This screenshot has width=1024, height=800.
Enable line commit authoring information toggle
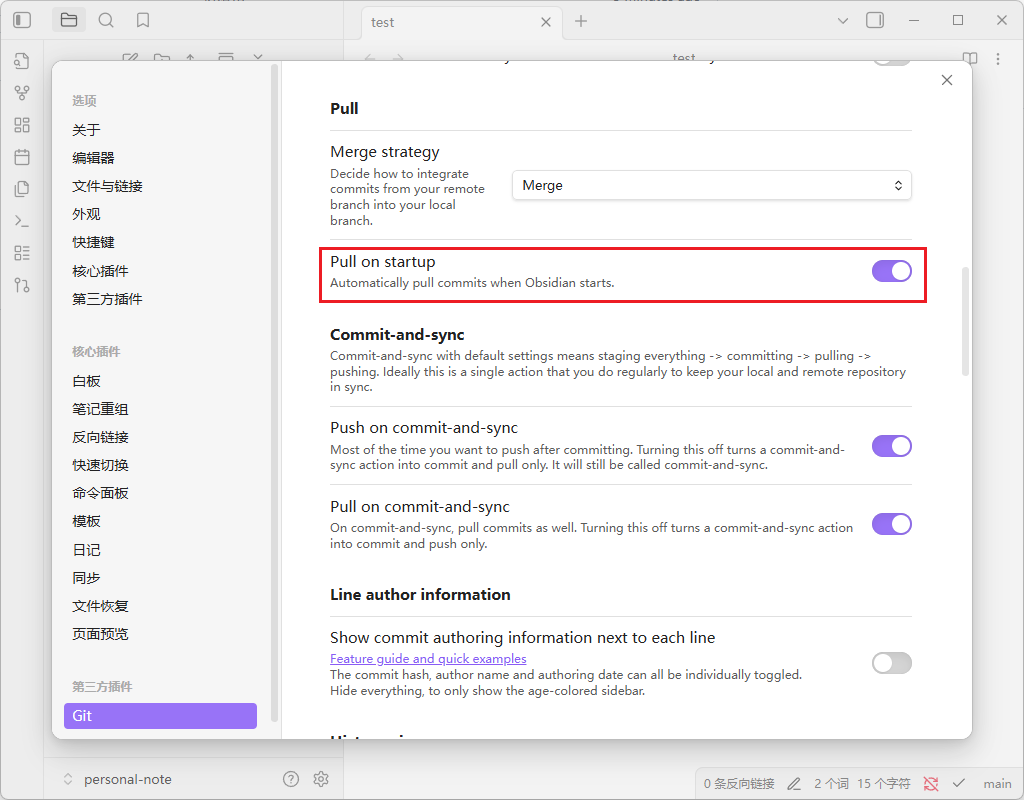[x=891, y=663]
